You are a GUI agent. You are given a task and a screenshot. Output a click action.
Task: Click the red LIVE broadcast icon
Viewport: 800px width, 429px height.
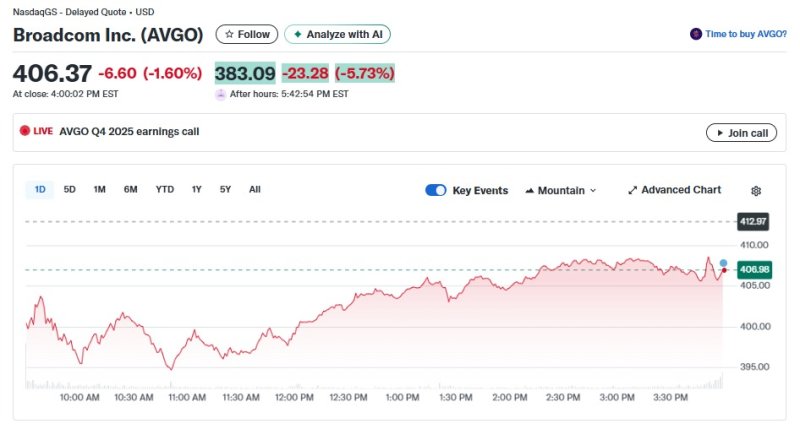point(25,131)
